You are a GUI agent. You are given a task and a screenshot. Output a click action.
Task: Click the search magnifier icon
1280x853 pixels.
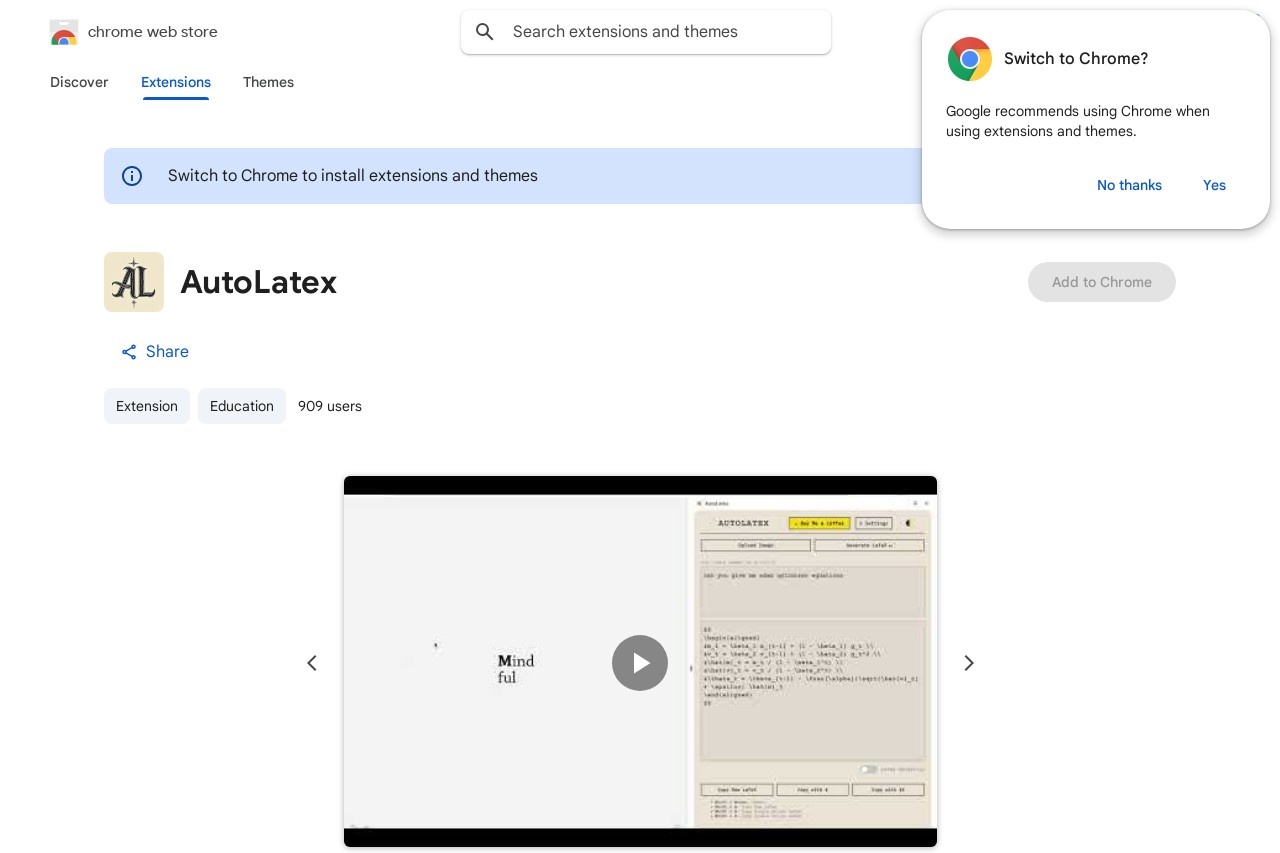point(485,32)
